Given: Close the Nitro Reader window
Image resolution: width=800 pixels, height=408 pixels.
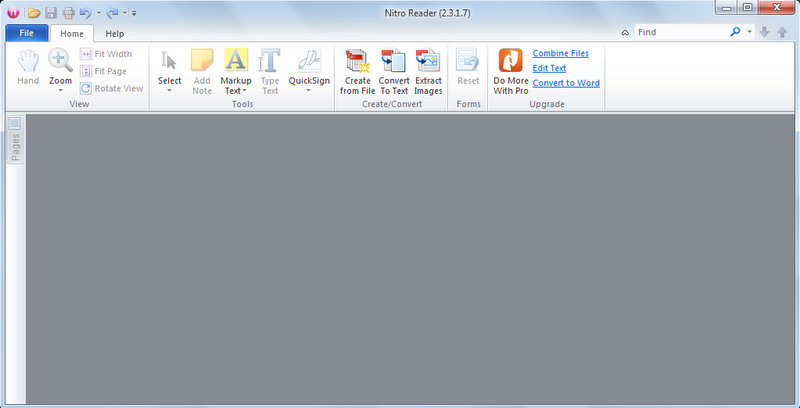Looking at the screenshot, I should coord(777,7).
